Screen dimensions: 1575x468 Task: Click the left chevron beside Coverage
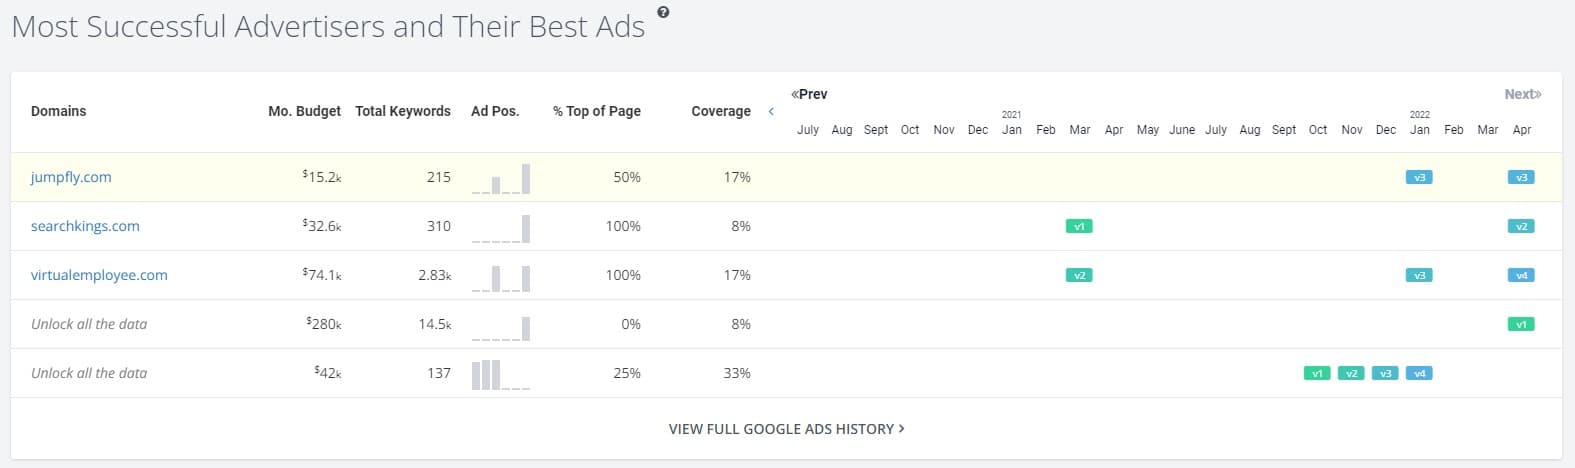[771, 111]
